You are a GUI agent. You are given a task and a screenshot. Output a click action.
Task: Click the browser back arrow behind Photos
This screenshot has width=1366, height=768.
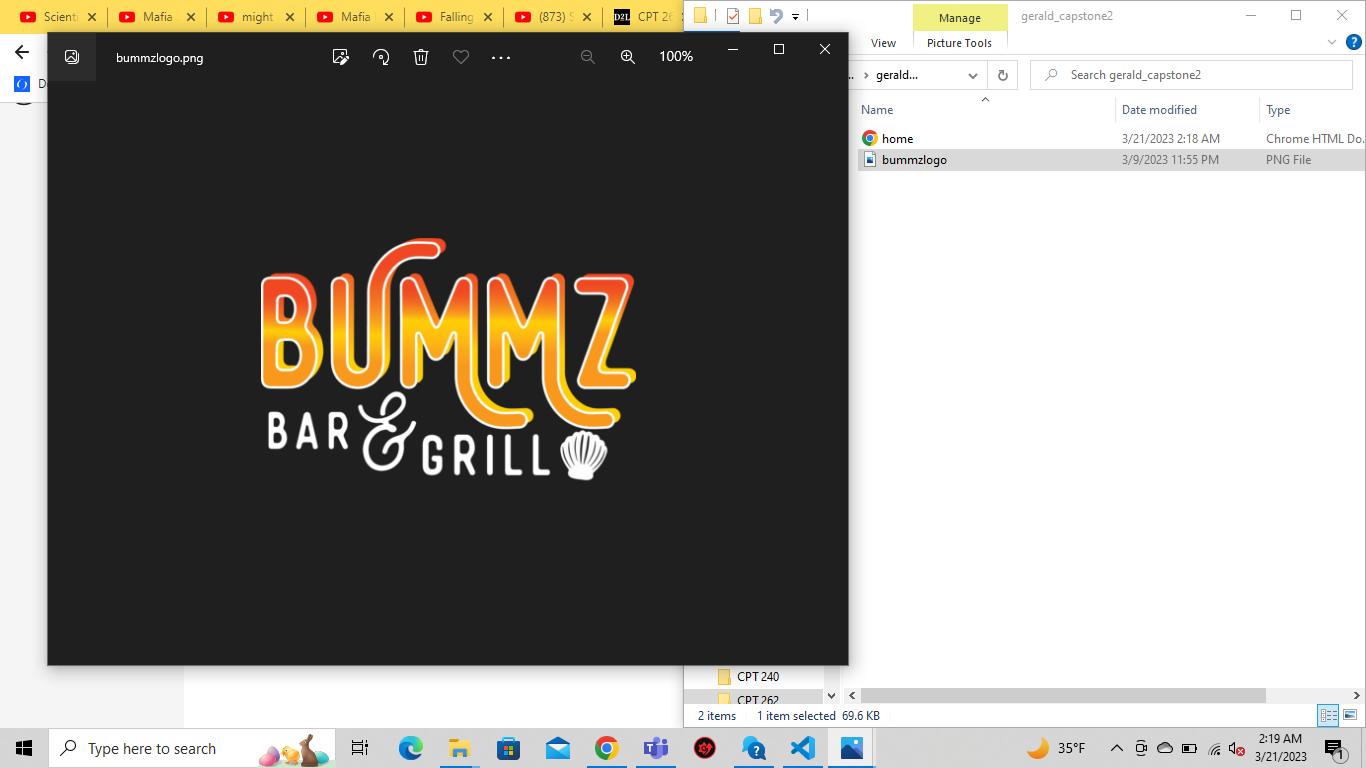22,52
